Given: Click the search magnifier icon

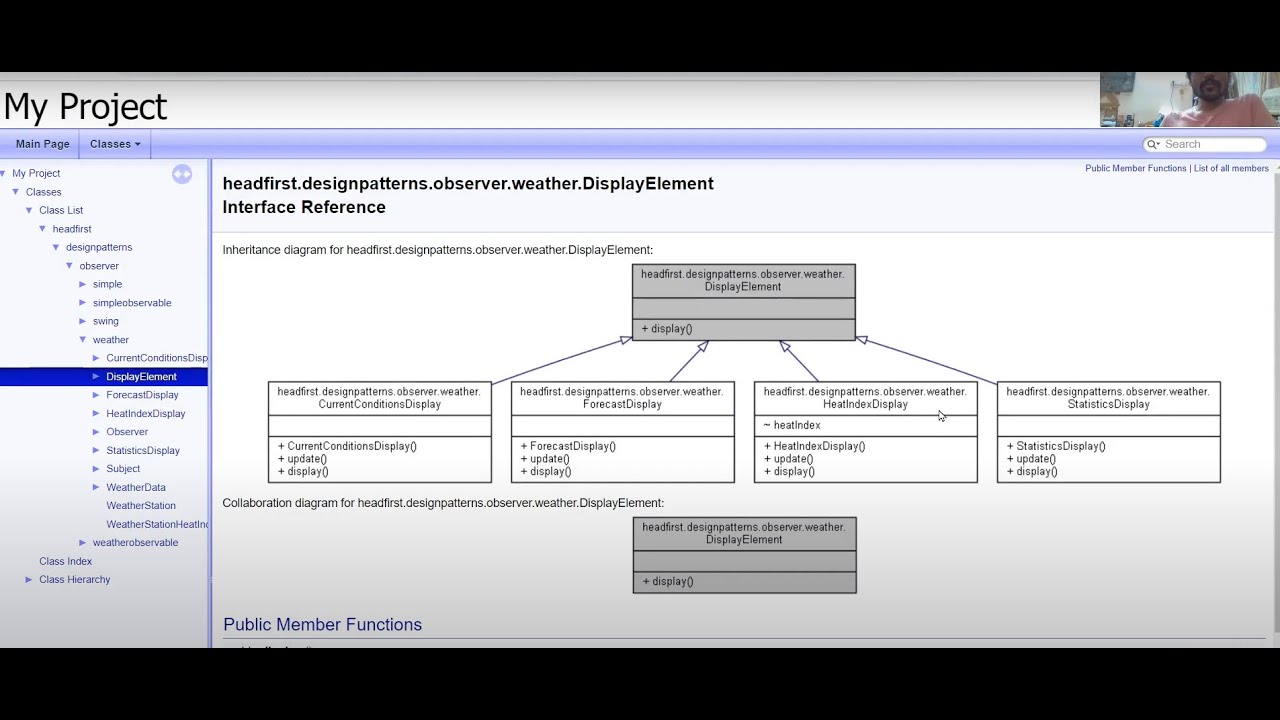Looking at the screenshot, I should coord(1153,144).
